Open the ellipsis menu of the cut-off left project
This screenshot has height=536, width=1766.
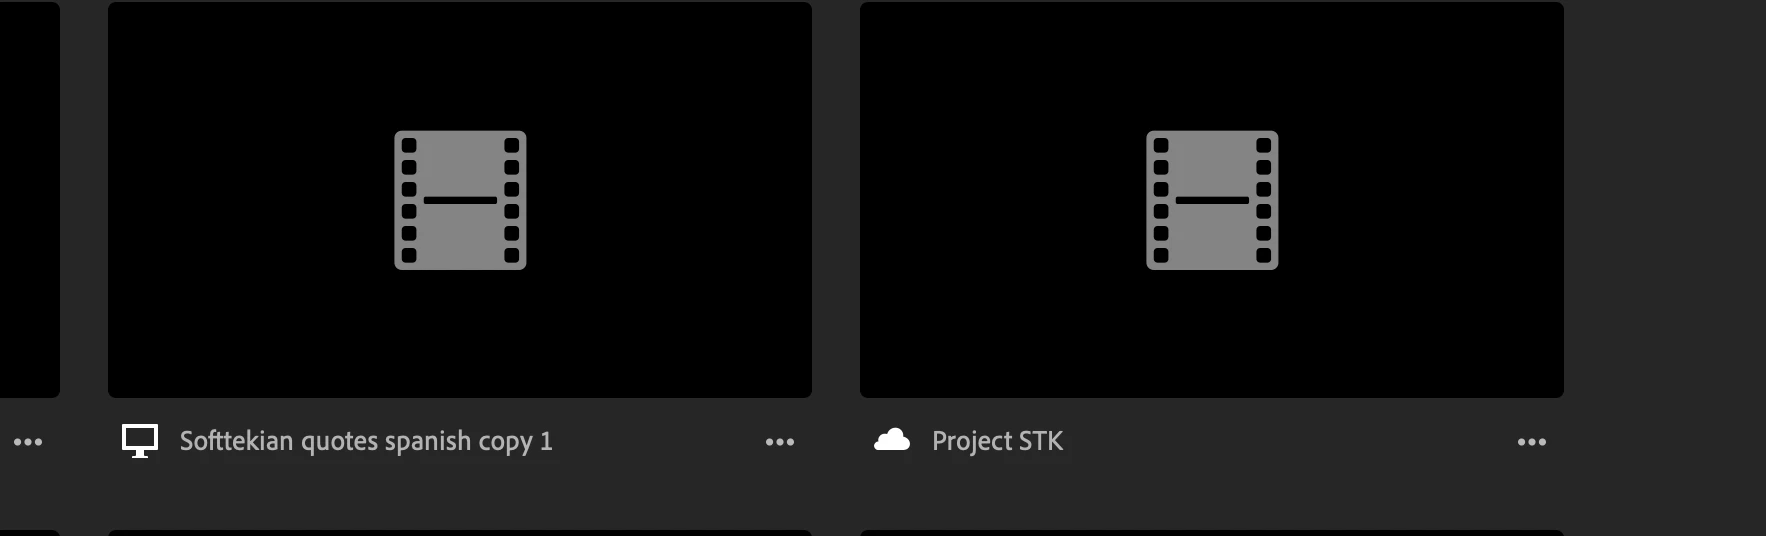coord(28,442)
